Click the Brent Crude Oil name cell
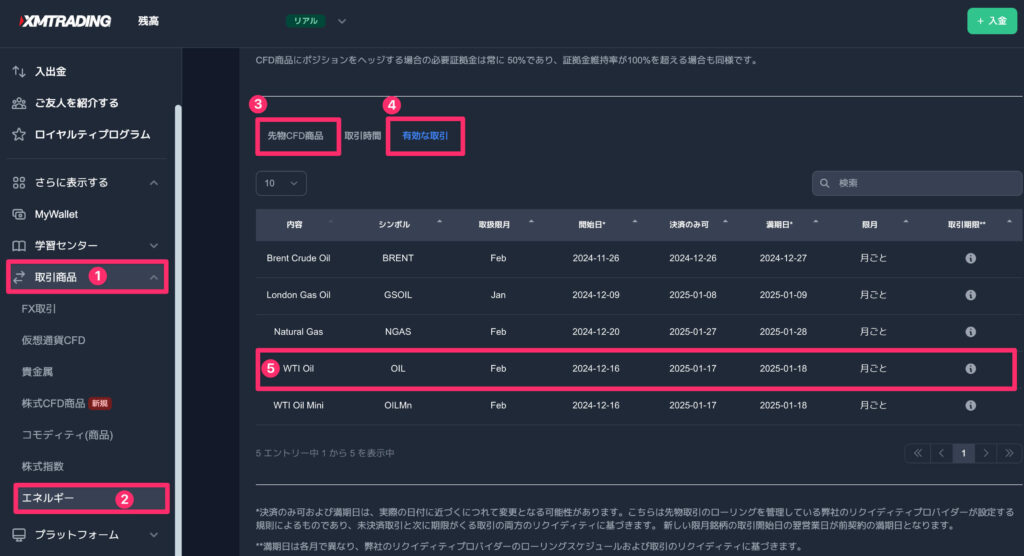The height and width of the screenshot is (556, 1024). click(298, 258)
